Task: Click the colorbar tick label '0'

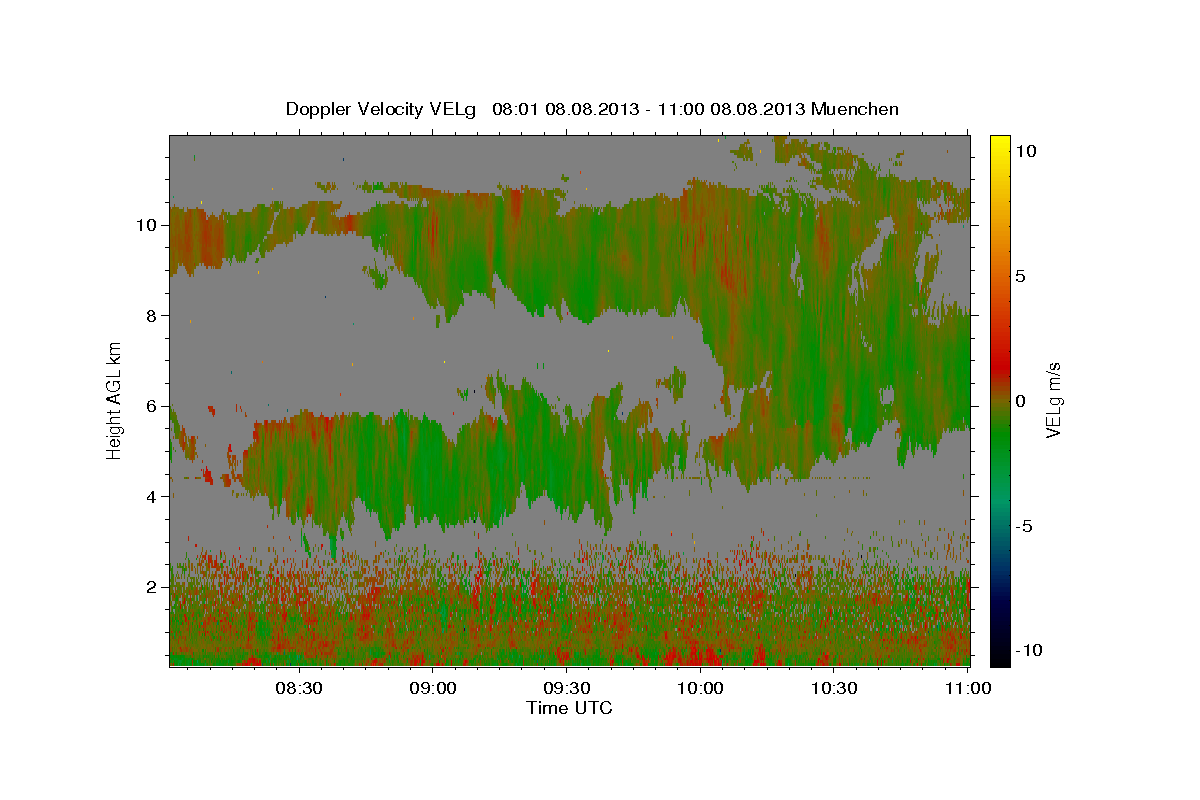Action: click(1020, 401)
